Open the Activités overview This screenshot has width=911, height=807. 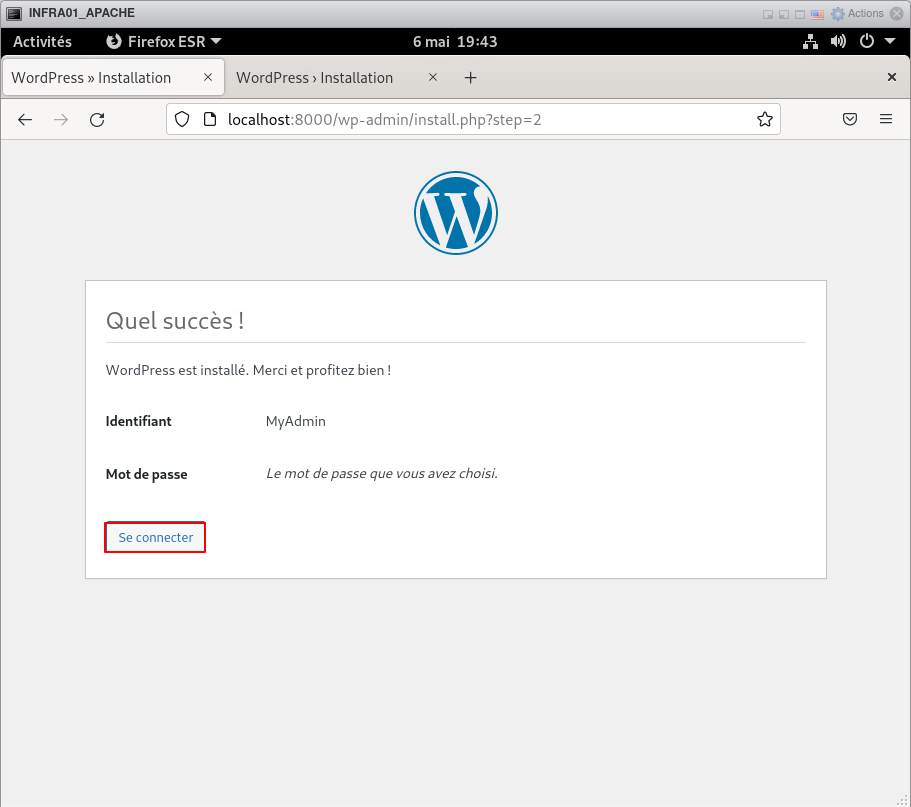coord(42,42)
